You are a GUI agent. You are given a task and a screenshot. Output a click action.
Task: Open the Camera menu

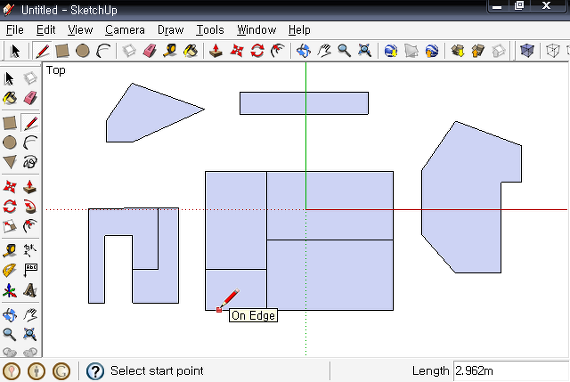tap(125, 30)
